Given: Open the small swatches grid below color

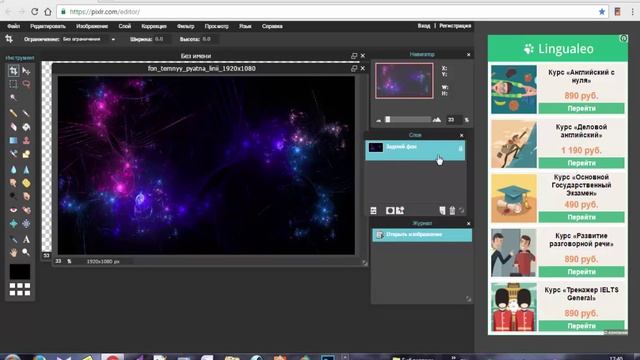Looking at the screenshot, I should point(20,289).
